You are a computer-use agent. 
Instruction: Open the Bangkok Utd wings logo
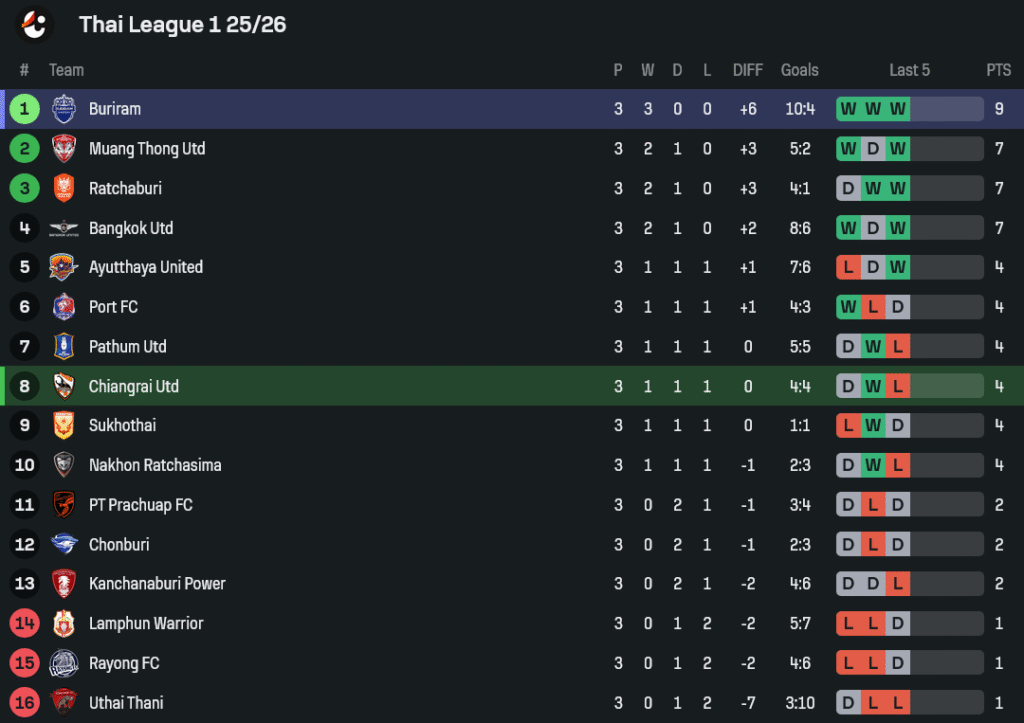[64, 228]
